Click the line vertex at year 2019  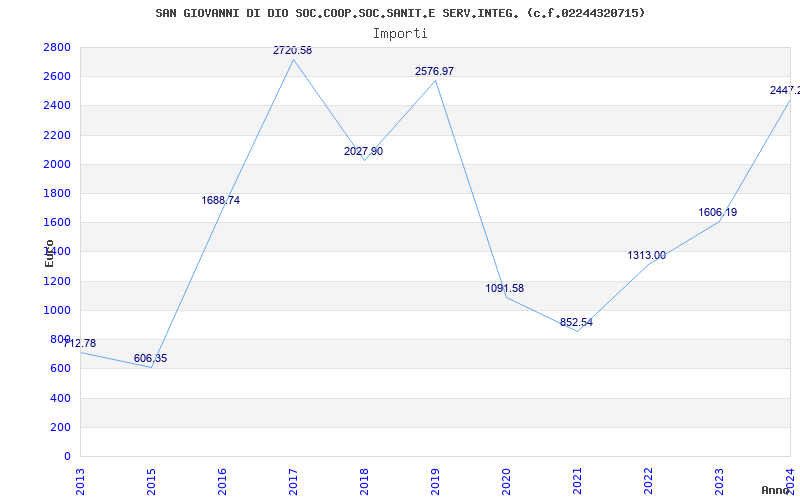pyautogui.click(x=435, y=80)
